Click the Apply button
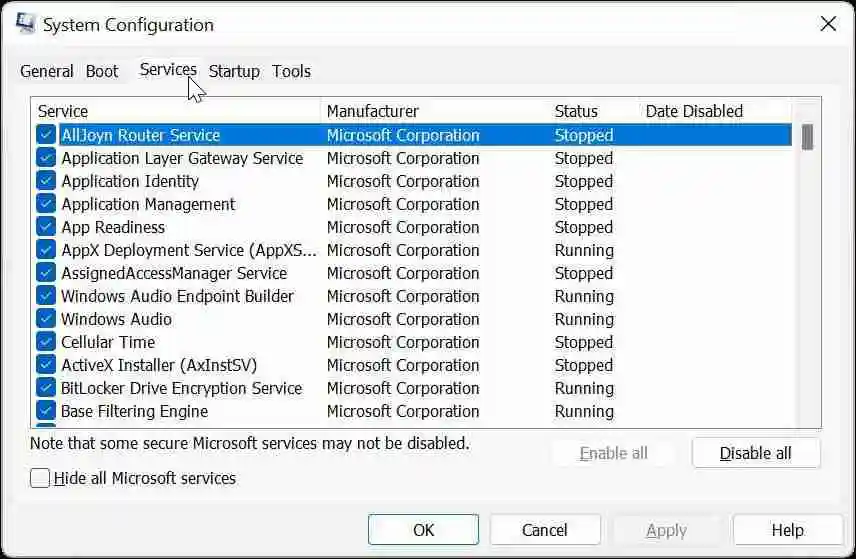The image size is (856, 559). tap(667, 530)
